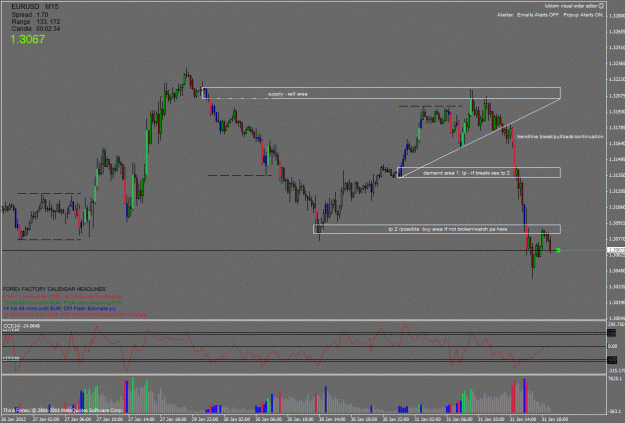Select the white rising trendline
The image size is (625, 423).
480,138
